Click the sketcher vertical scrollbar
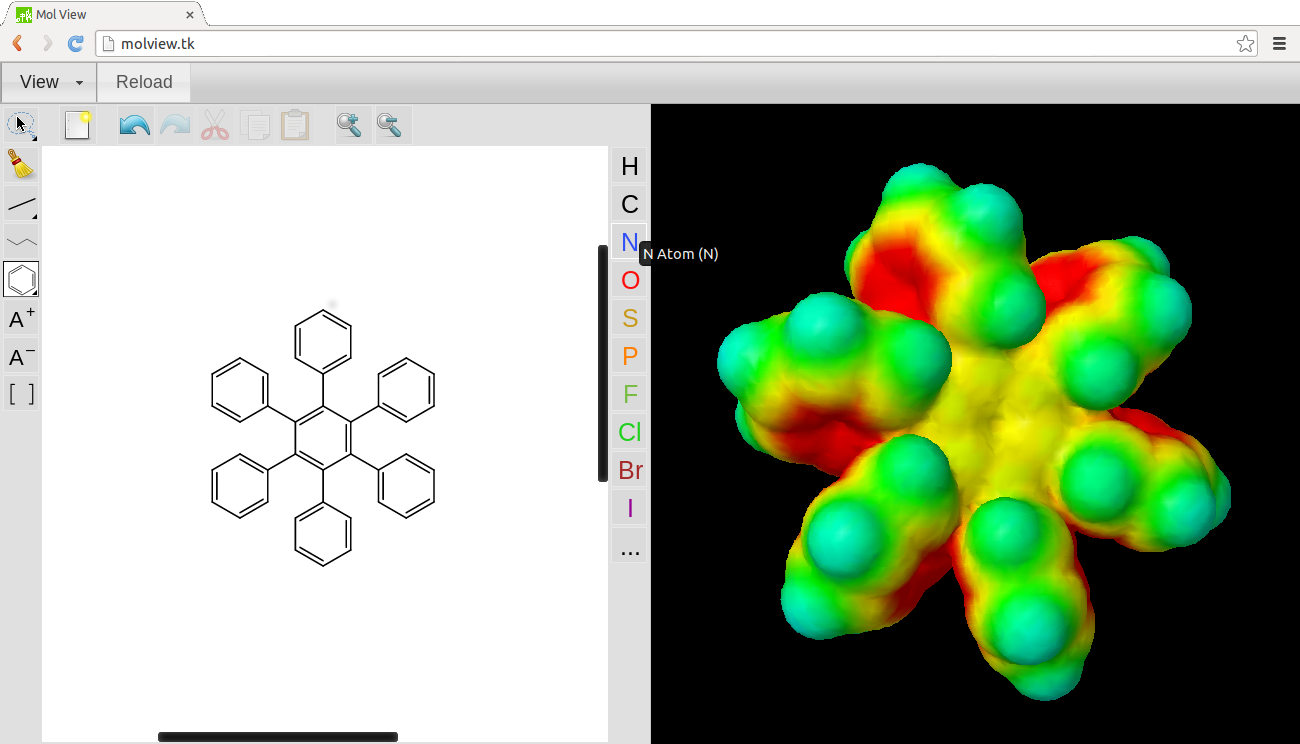The height and width of the screenshot is (744, 1300). pos(603,364)
